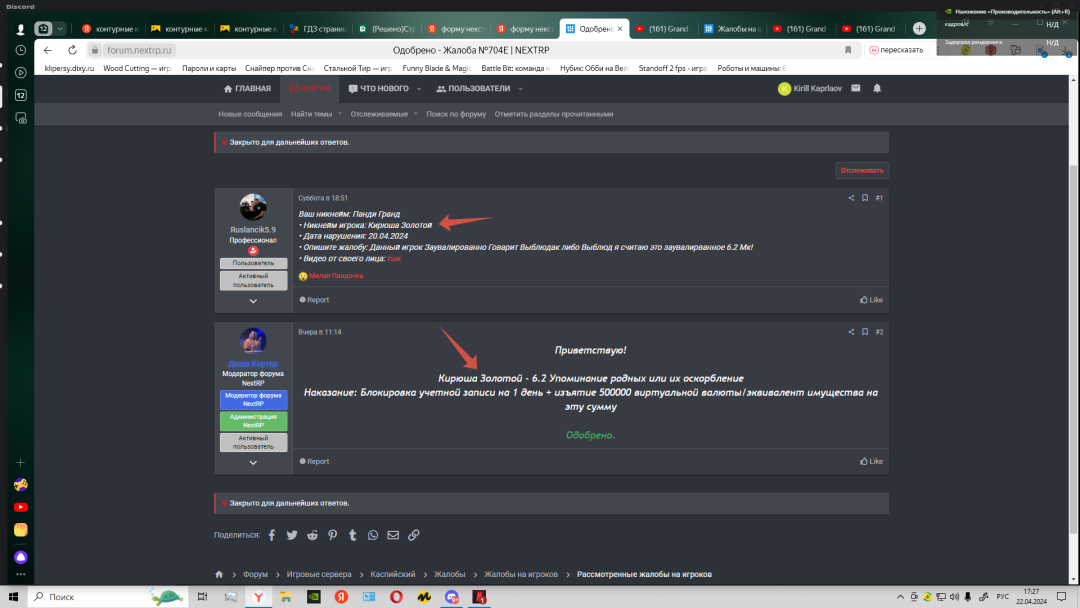Open Kirill Kaprlaov account menu
The height and width of the screenshot is (608, 1080).
pyautogui.click(x=810, y=89)
